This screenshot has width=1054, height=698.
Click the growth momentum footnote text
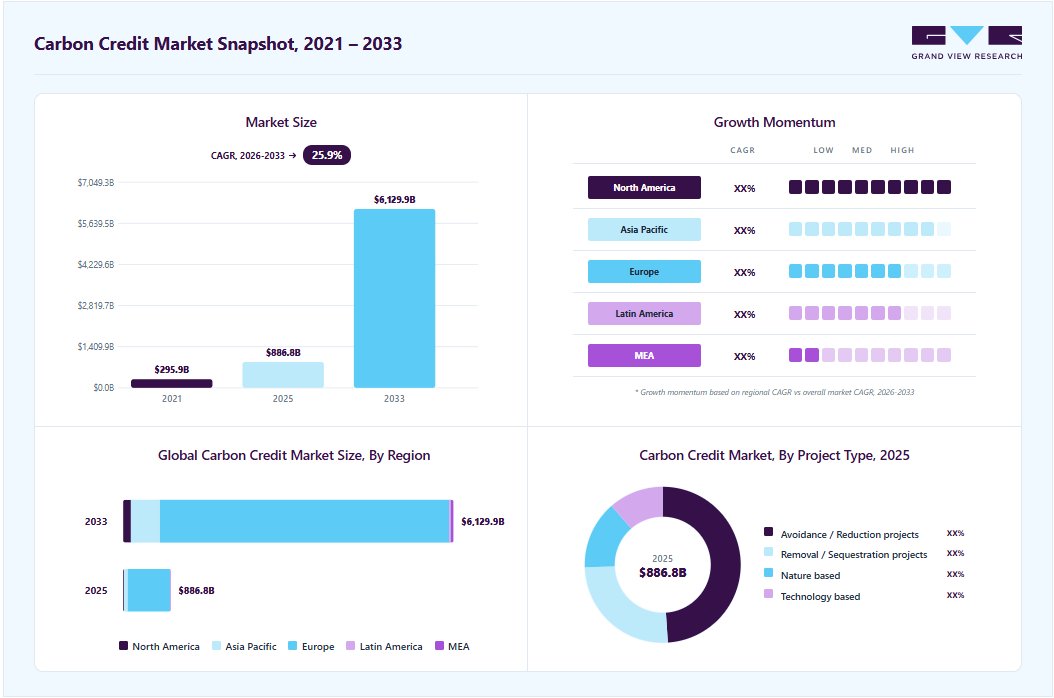(774, 392)
